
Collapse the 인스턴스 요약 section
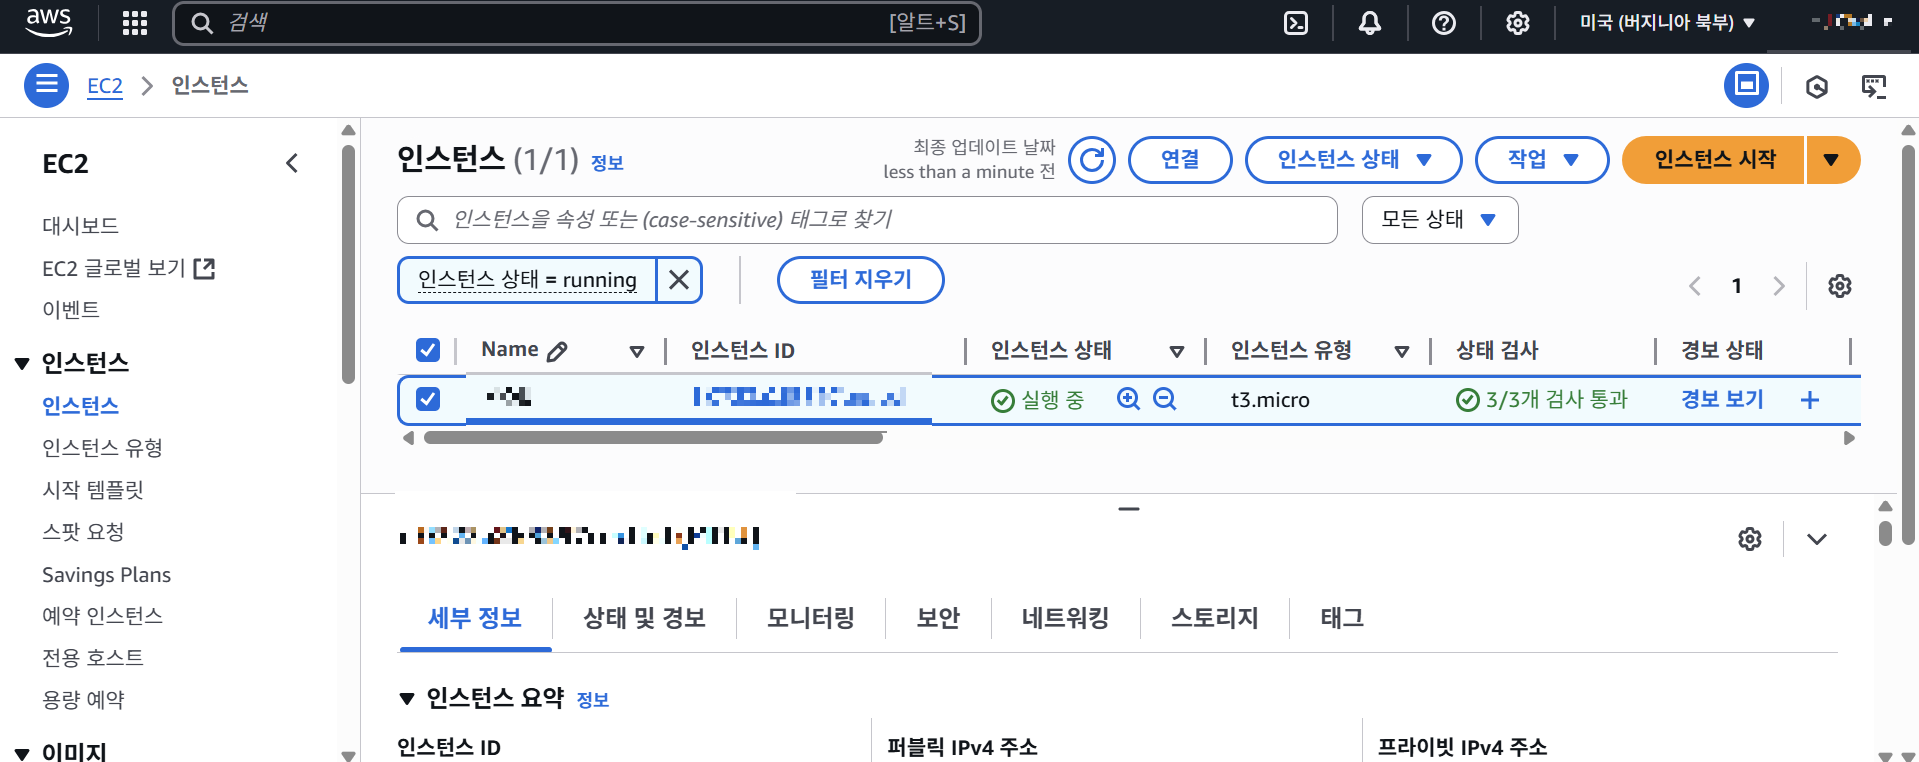point(407,699)
